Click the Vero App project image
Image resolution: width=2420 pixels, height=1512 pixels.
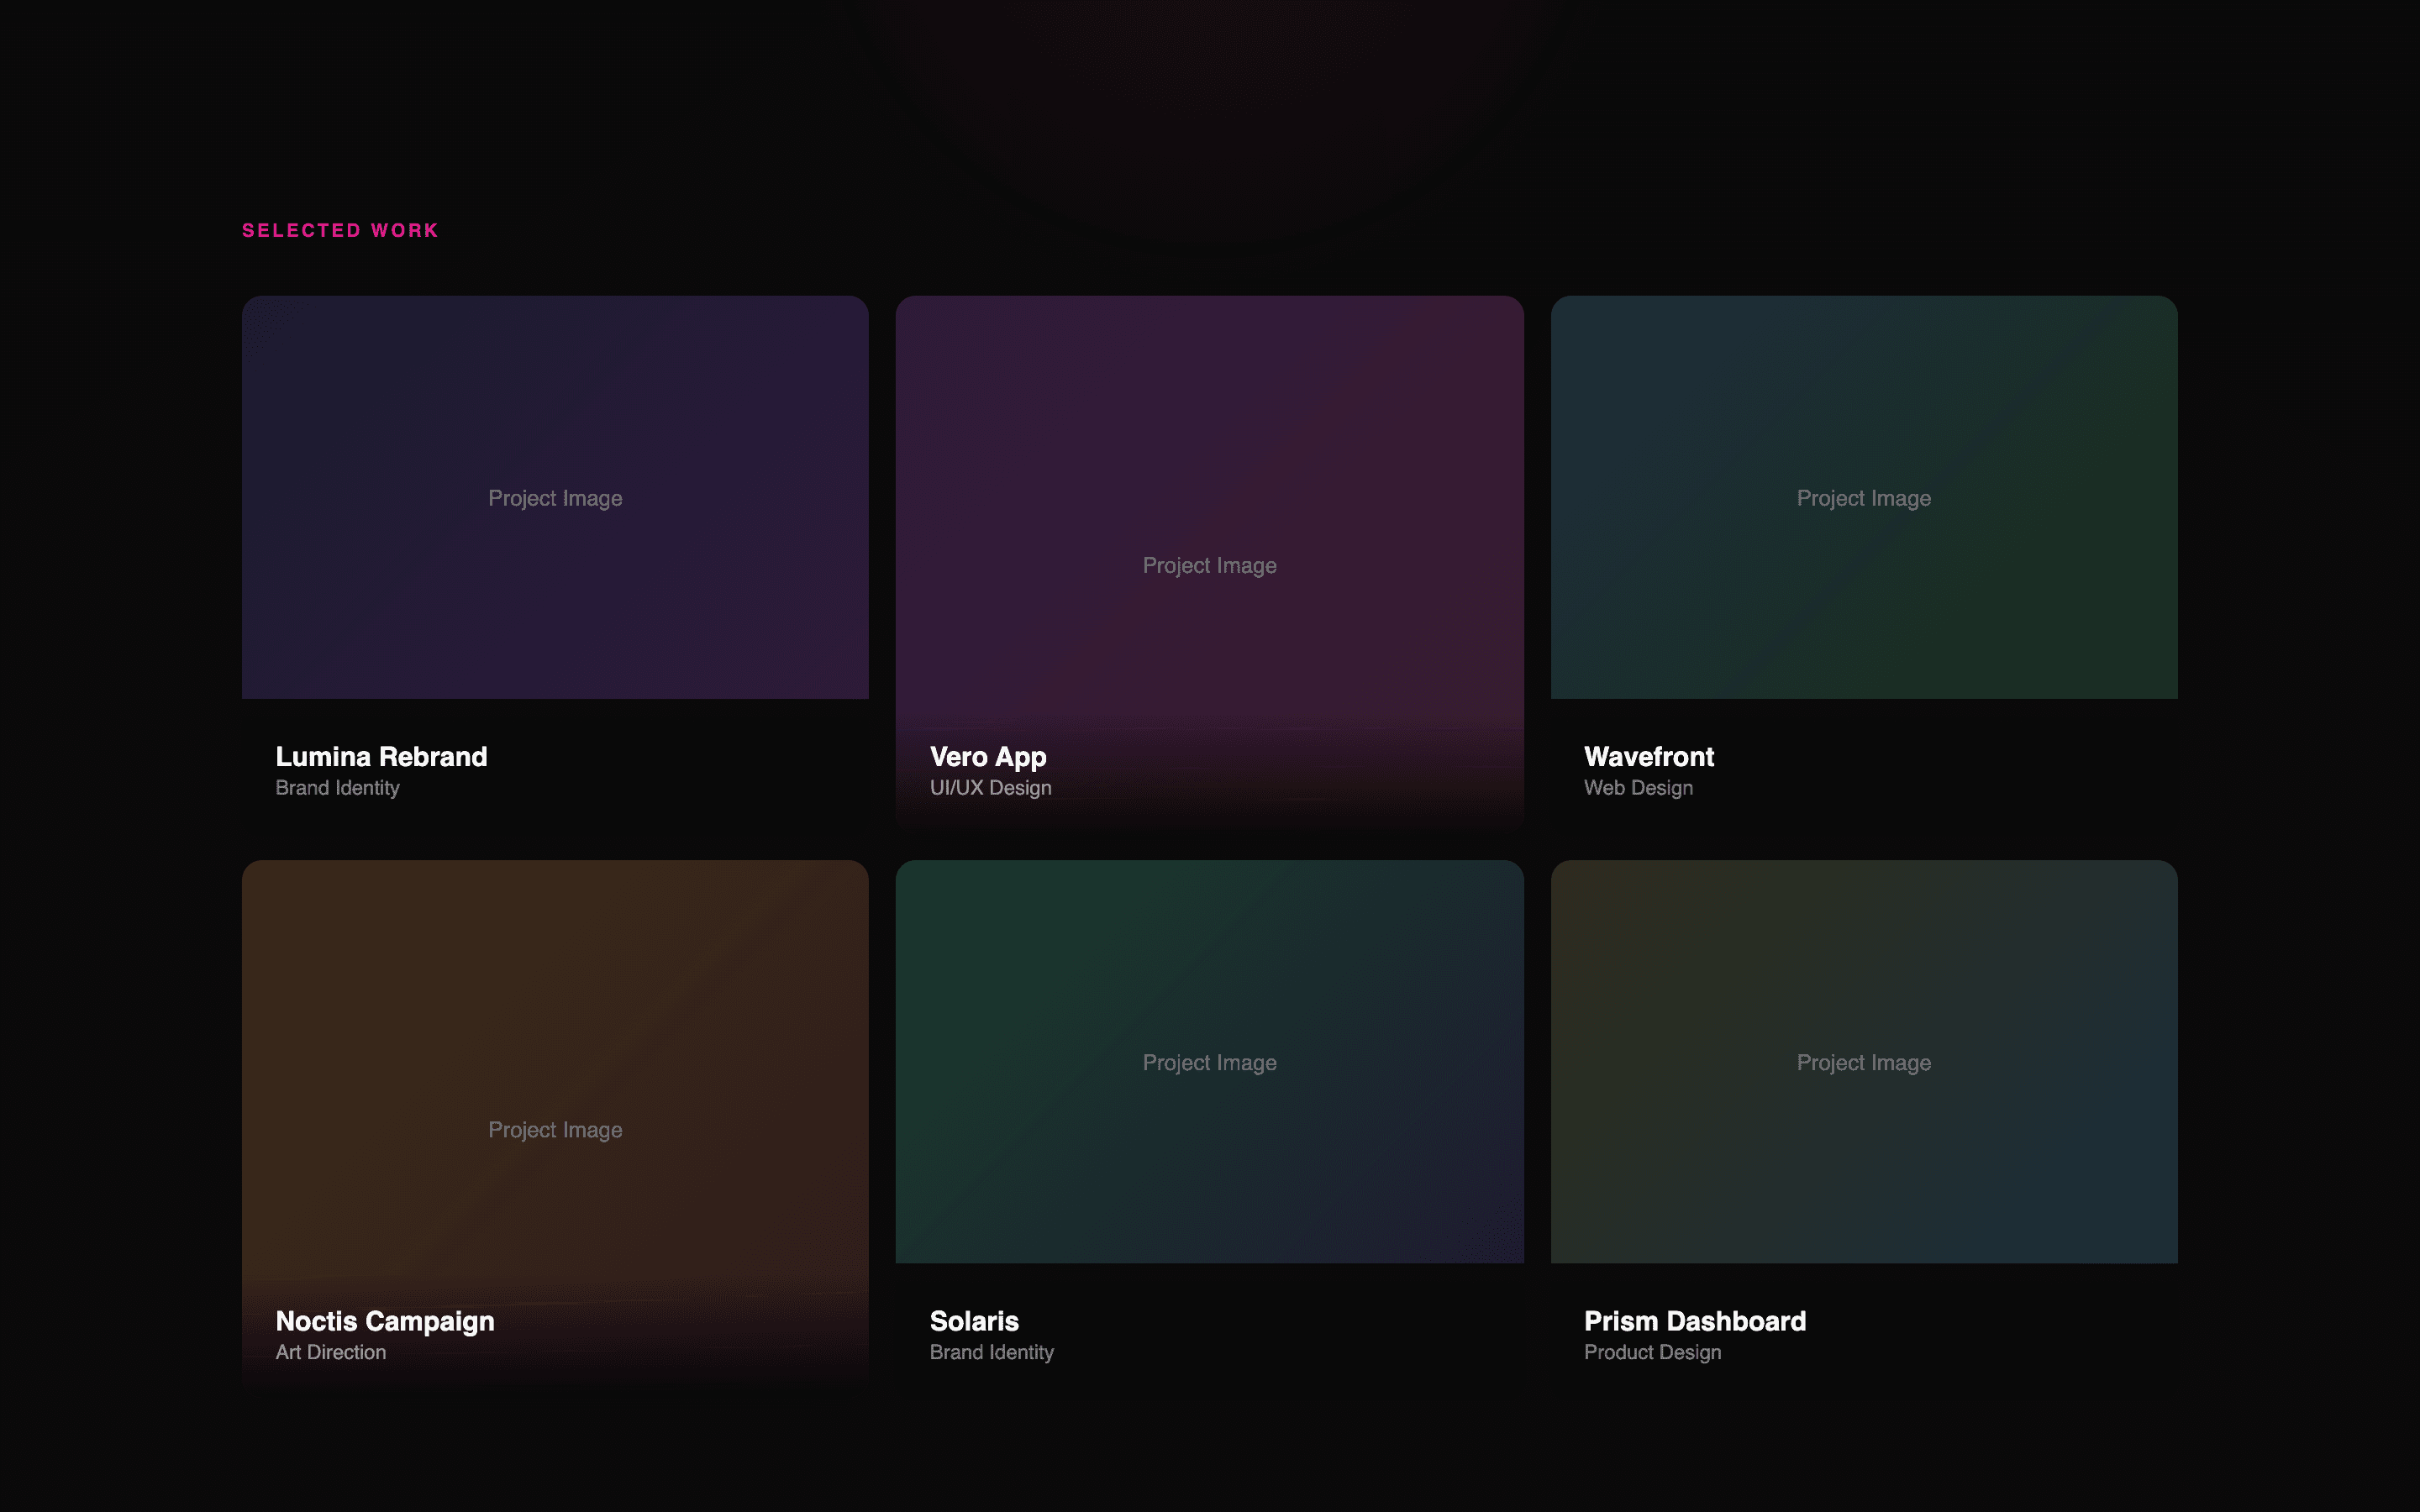pos(1209,565)
